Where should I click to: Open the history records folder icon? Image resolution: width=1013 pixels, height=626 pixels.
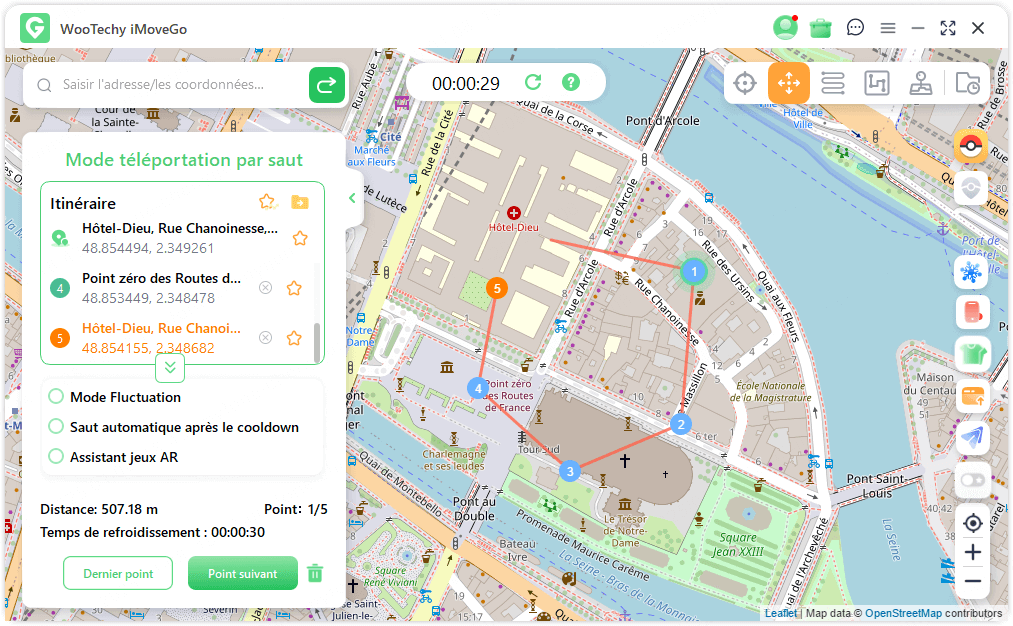967,84
